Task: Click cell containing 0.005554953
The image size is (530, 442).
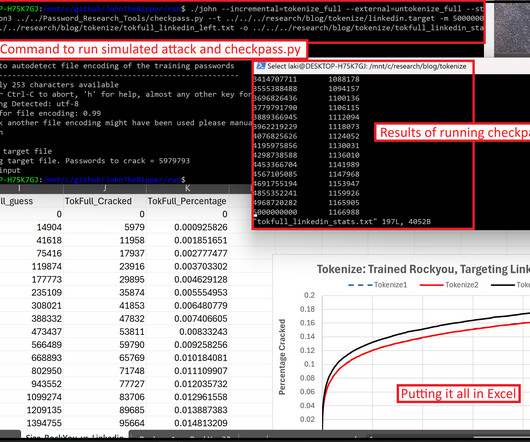Action: (x=188, y=292)
